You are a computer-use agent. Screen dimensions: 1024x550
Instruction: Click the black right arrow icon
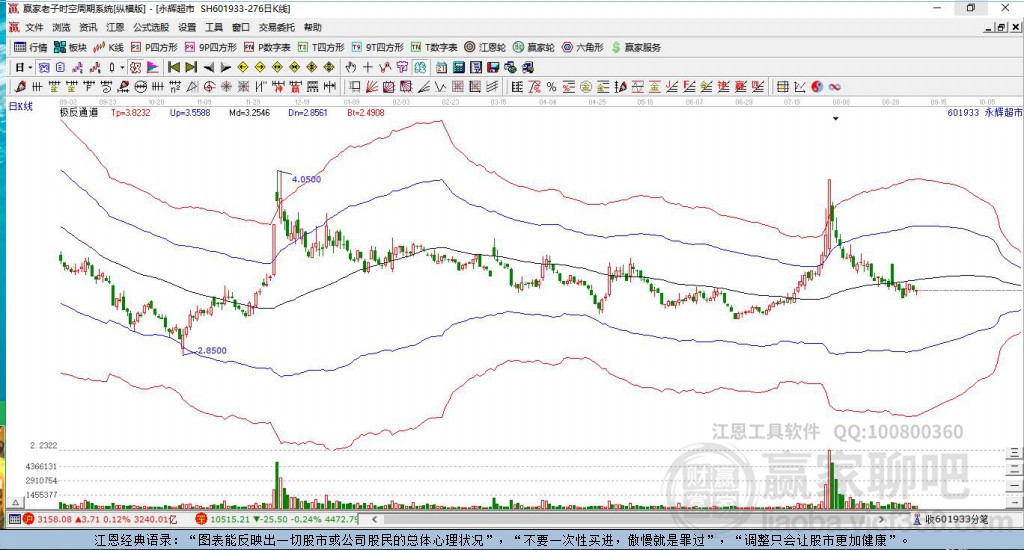[225, 67]
